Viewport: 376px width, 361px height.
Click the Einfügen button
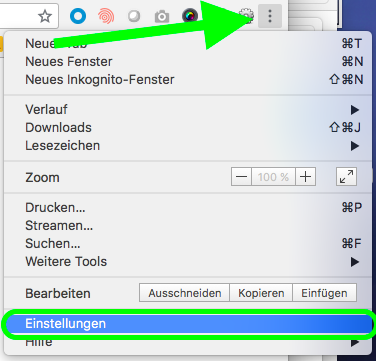(x=324, y=293)
